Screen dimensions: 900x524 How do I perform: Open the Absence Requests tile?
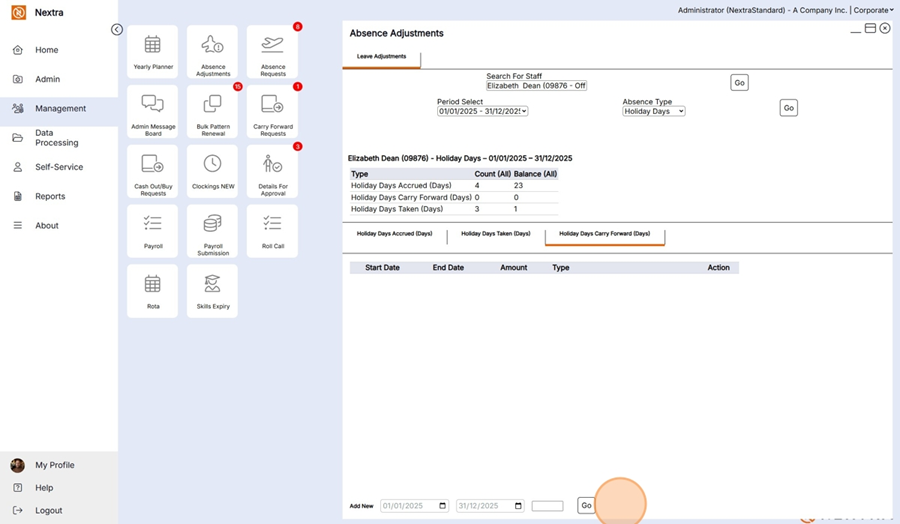(x=272, y=52)
